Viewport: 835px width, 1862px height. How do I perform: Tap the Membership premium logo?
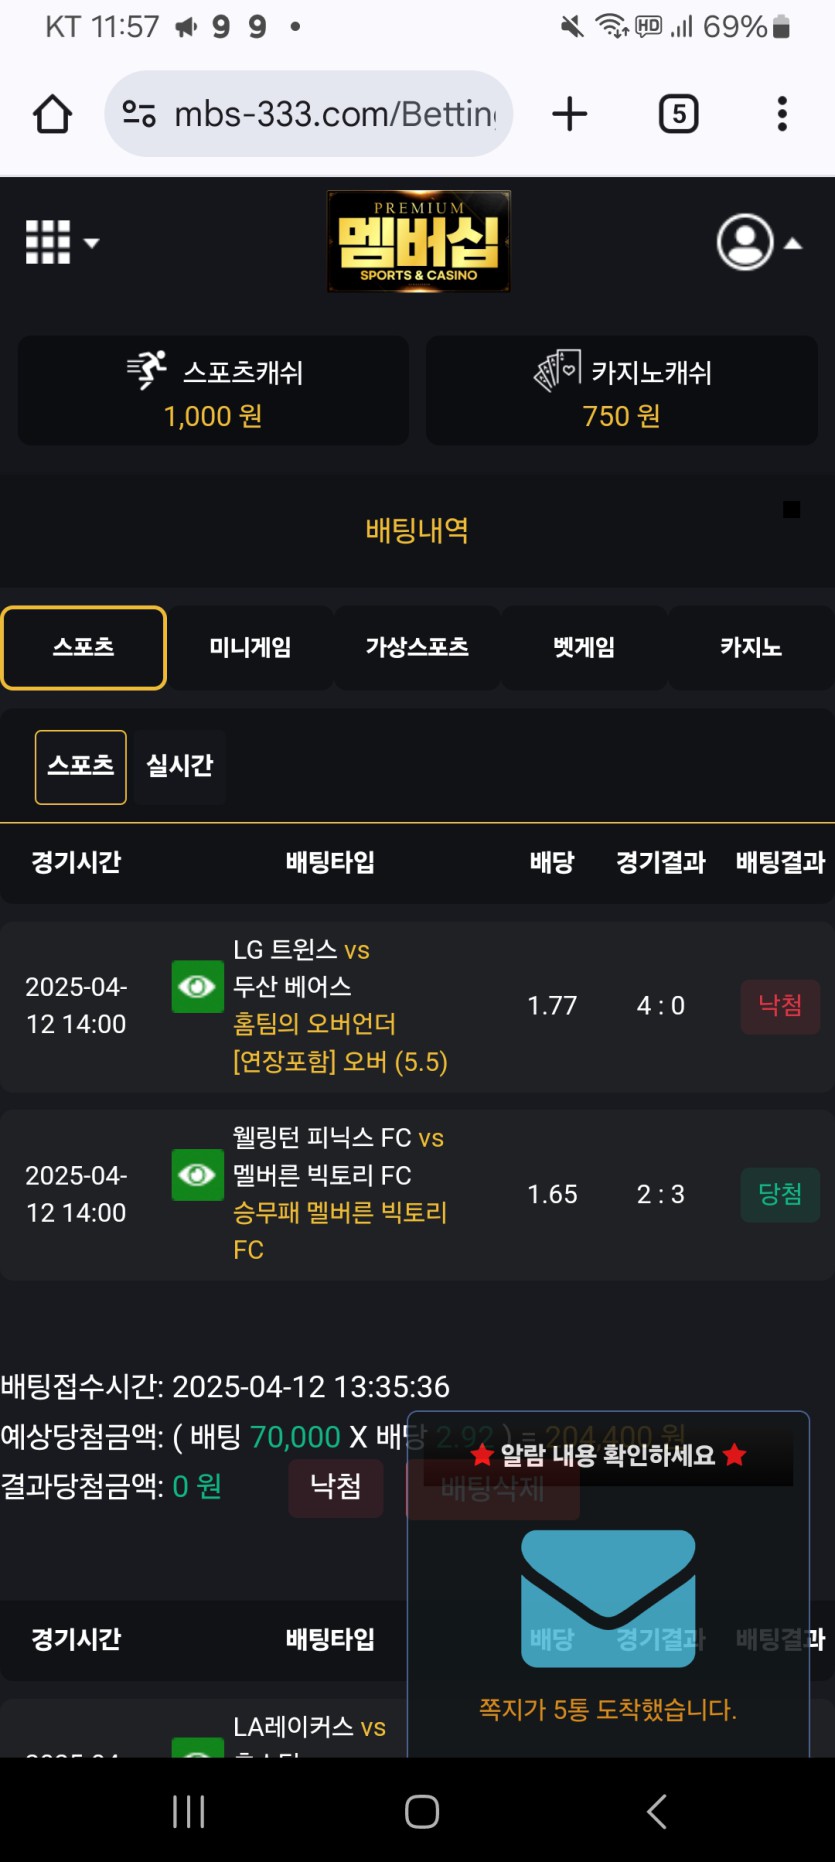pos(419,241)
